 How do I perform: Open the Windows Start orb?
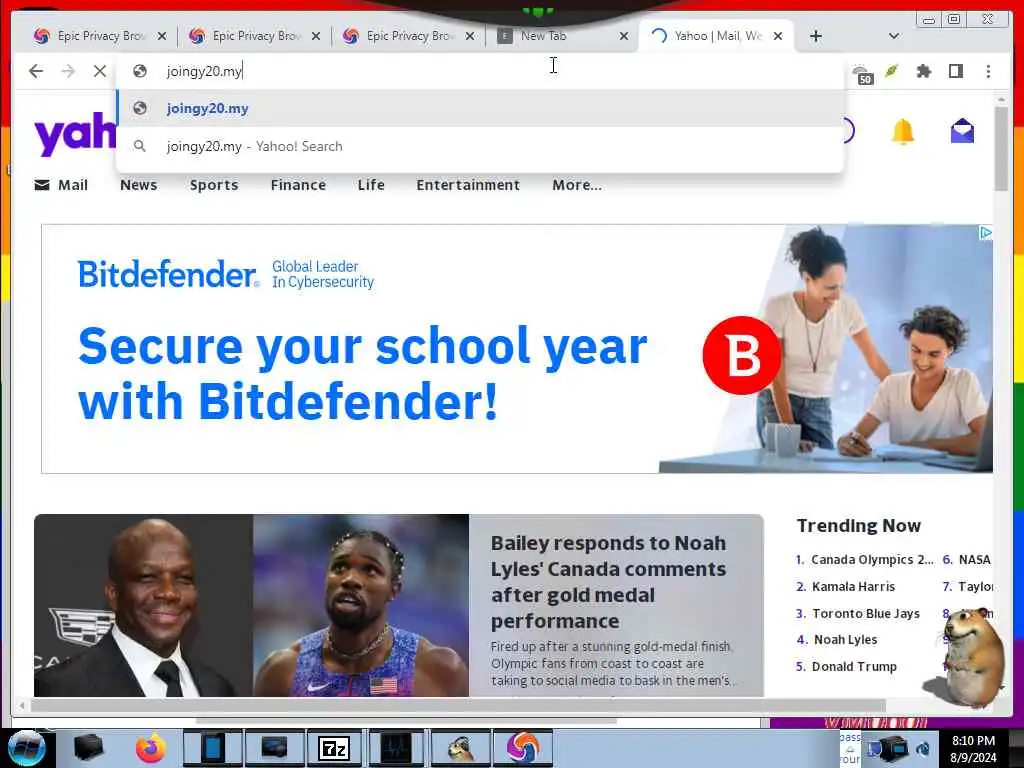tap(26, 748)
